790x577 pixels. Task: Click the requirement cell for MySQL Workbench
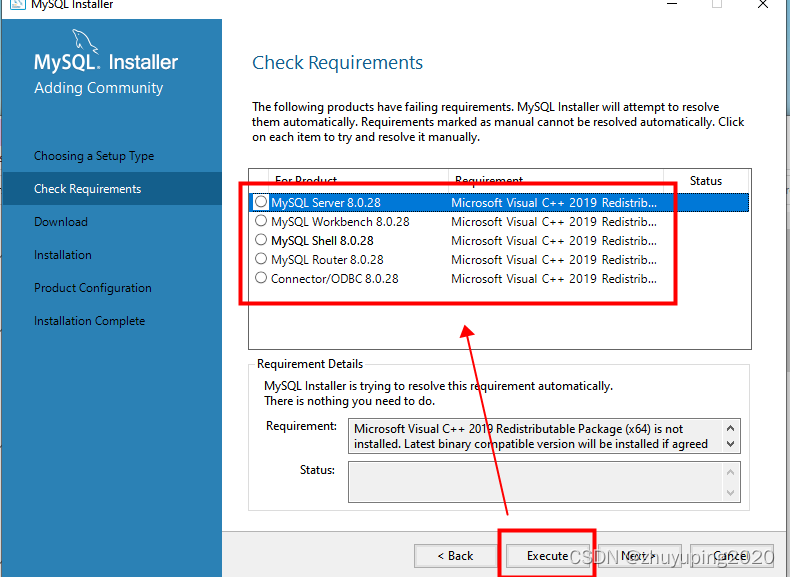click(x=554, y=222)
